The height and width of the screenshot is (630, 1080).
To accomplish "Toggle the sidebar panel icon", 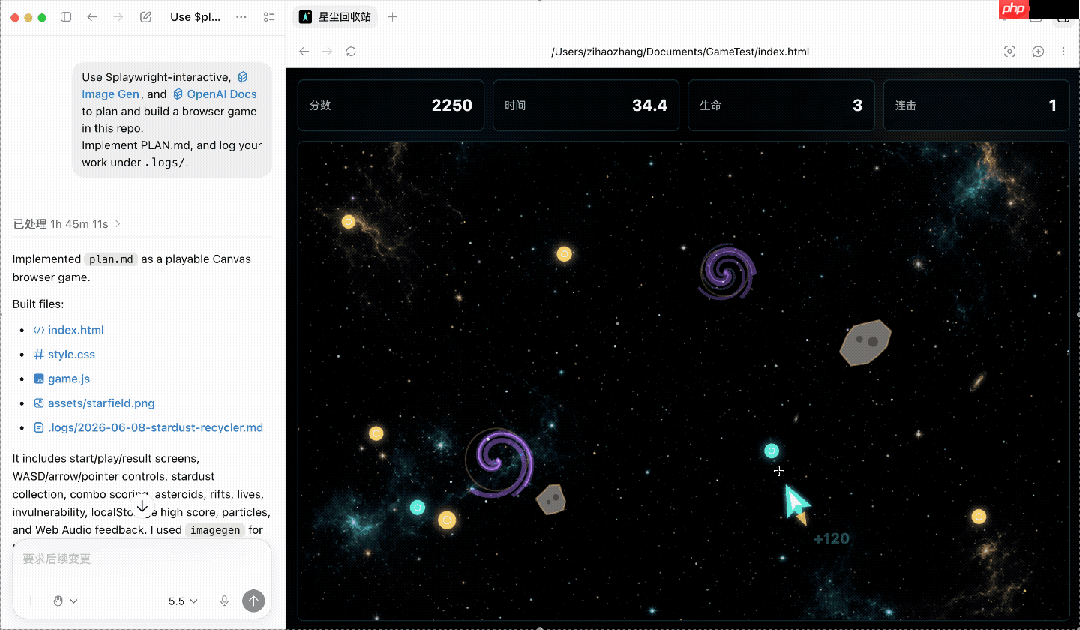I will coord(66,17).
